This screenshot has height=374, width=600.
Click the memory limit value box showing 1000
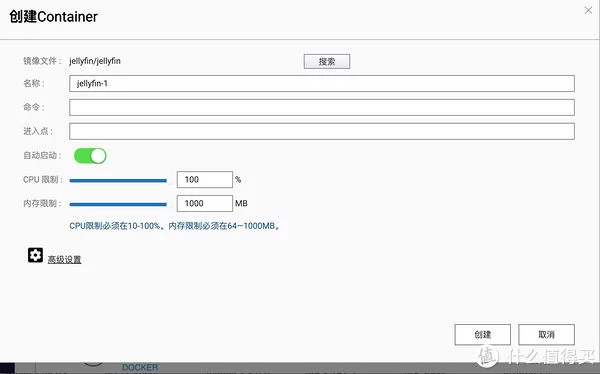click(205, 203)
